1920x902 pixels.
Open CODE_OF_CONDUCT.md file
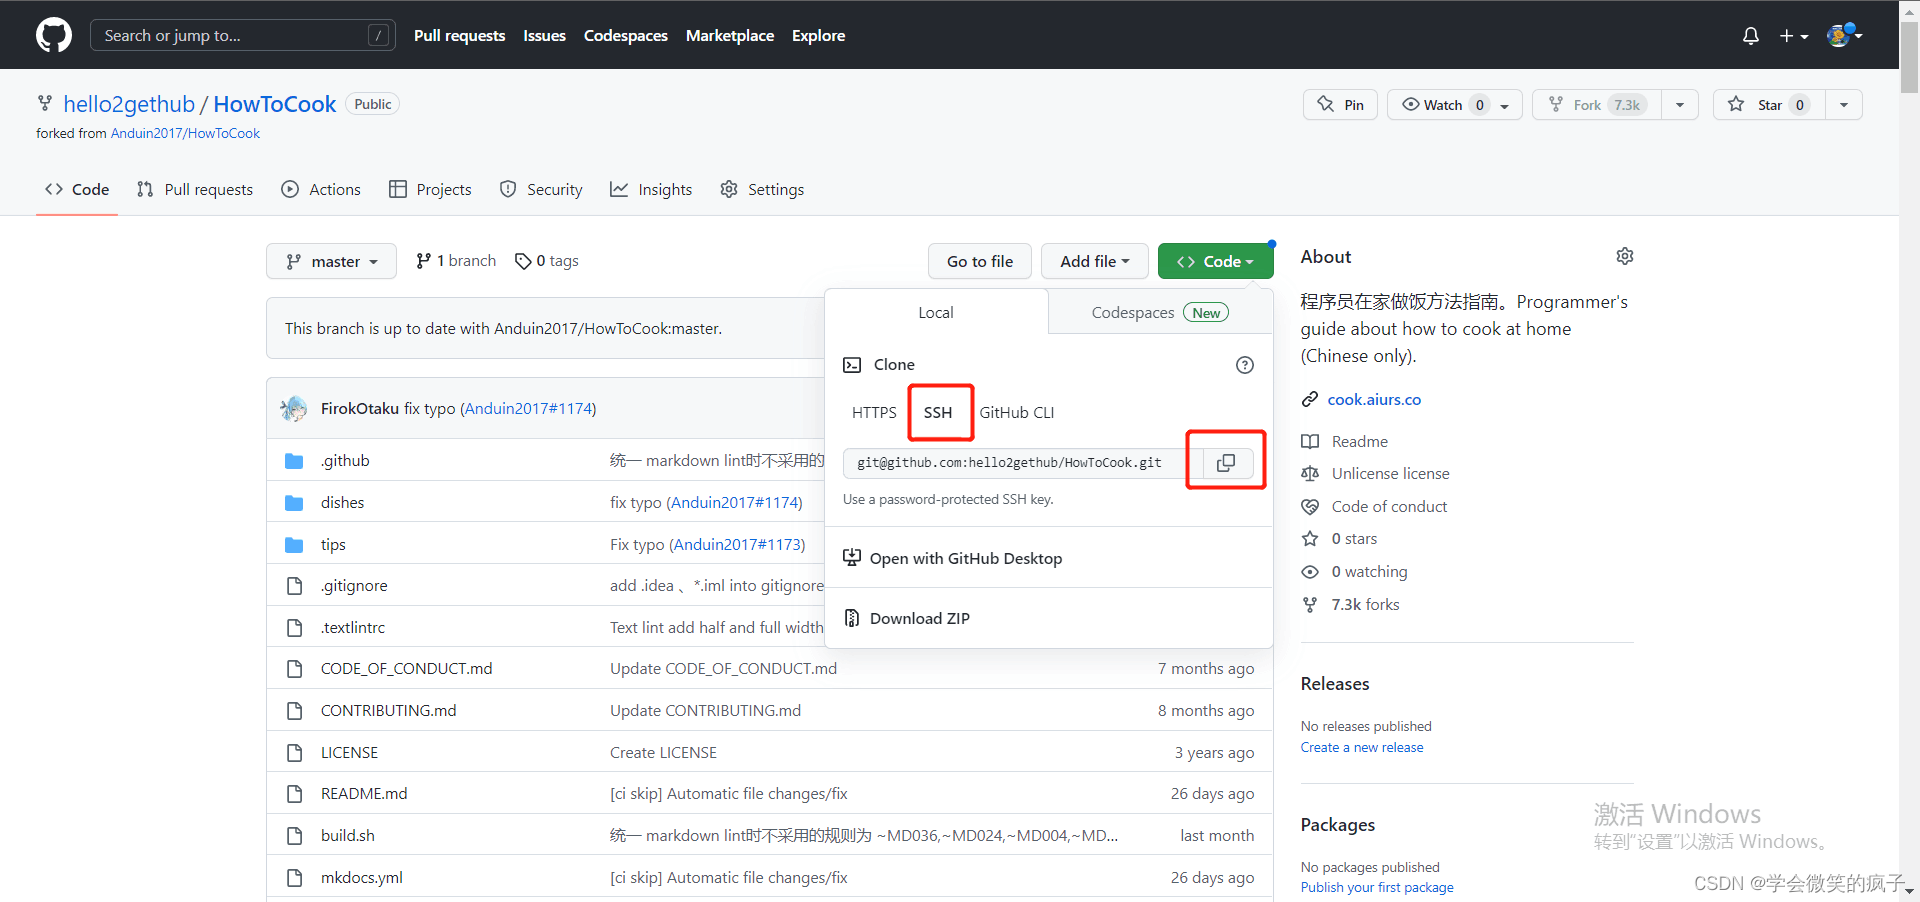tap(406, 668)
